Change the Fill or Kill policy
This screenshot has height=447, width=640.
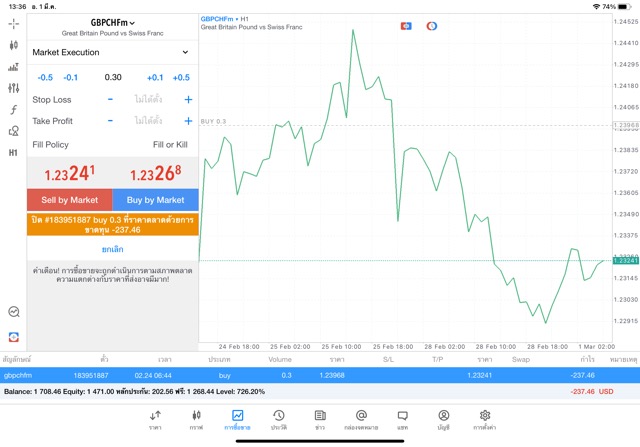[170, 145]
